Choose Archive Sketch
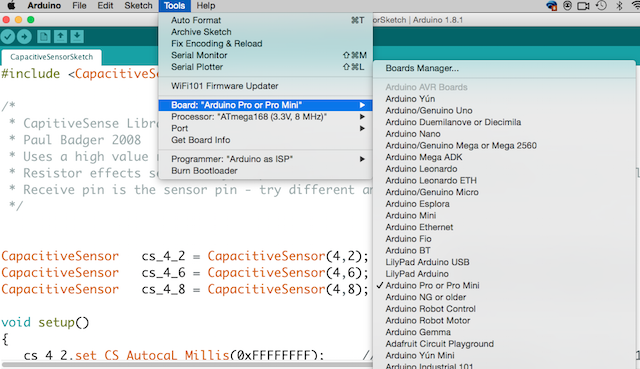Screen dimensions: 640x369 point(265,32)
